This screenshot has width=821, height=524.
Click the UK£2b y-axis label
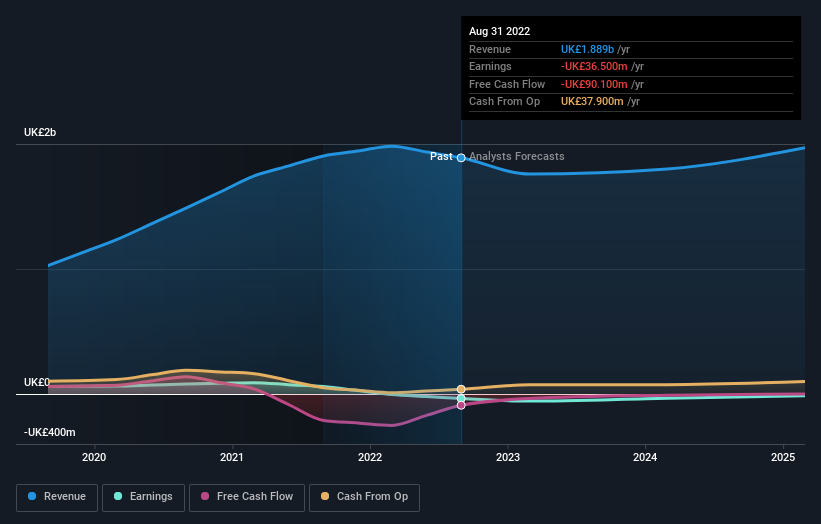coord(40,132)
